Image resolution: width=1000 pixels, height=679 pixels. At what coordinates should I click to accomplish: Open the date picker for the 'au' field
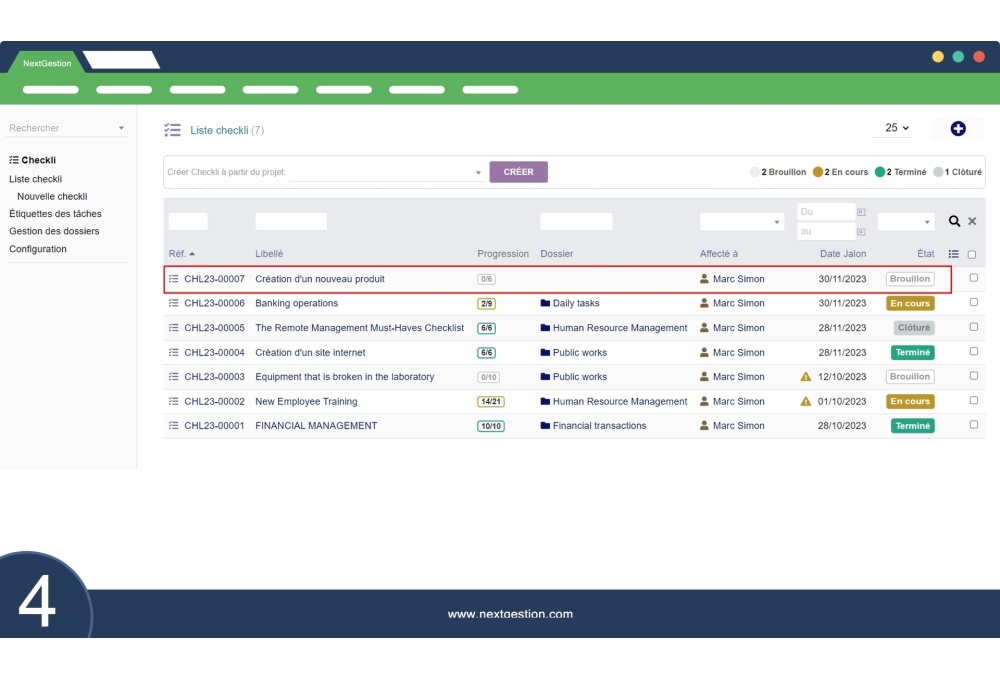[x=861, y=230]
